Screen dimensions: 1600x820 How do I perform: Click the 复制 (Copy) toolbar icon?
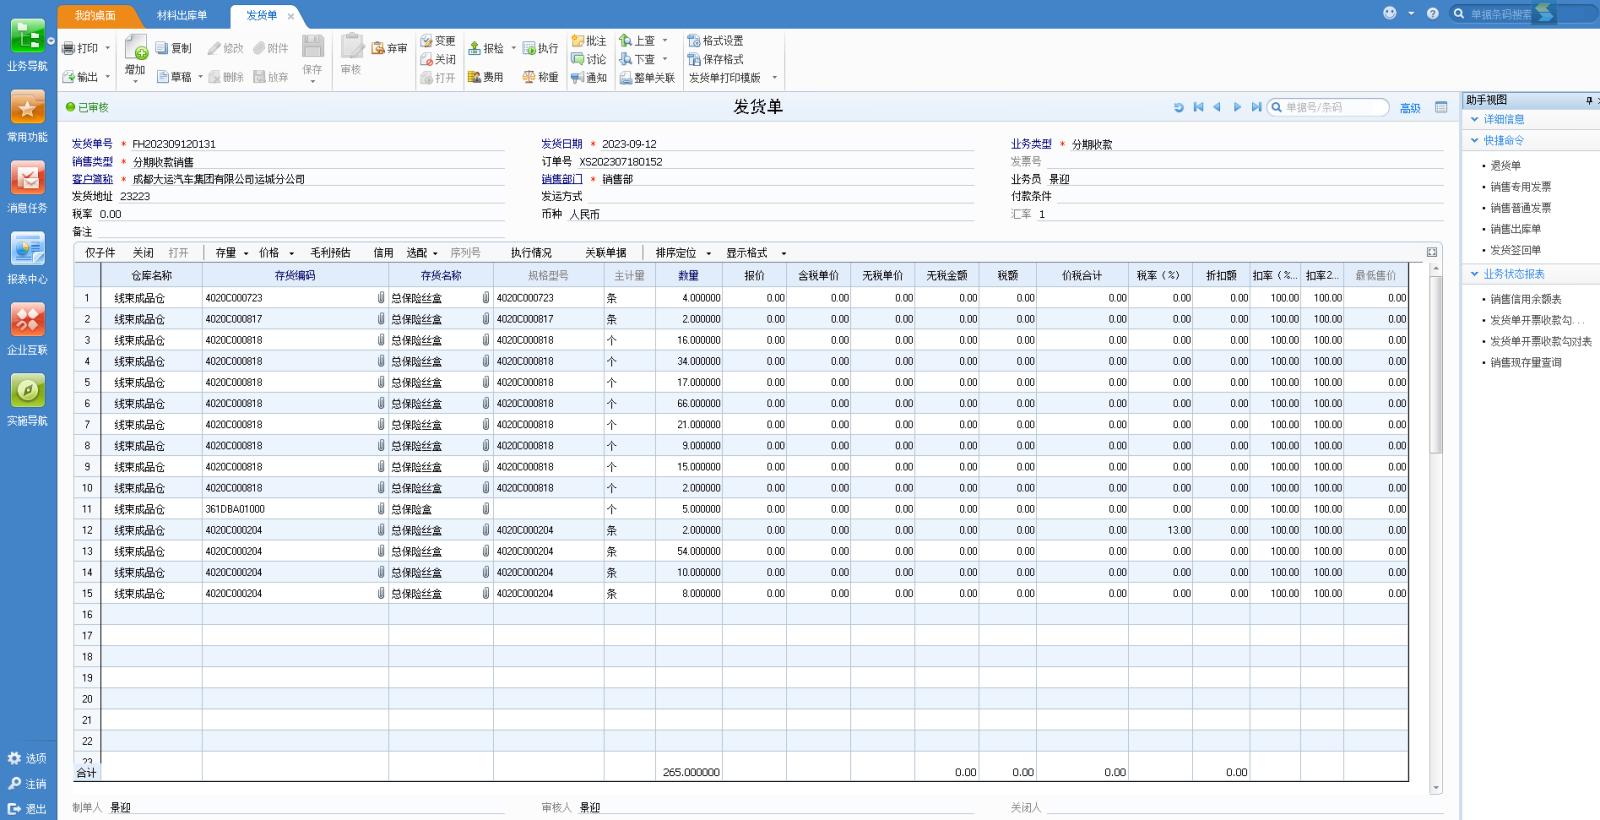pos(162,48)
